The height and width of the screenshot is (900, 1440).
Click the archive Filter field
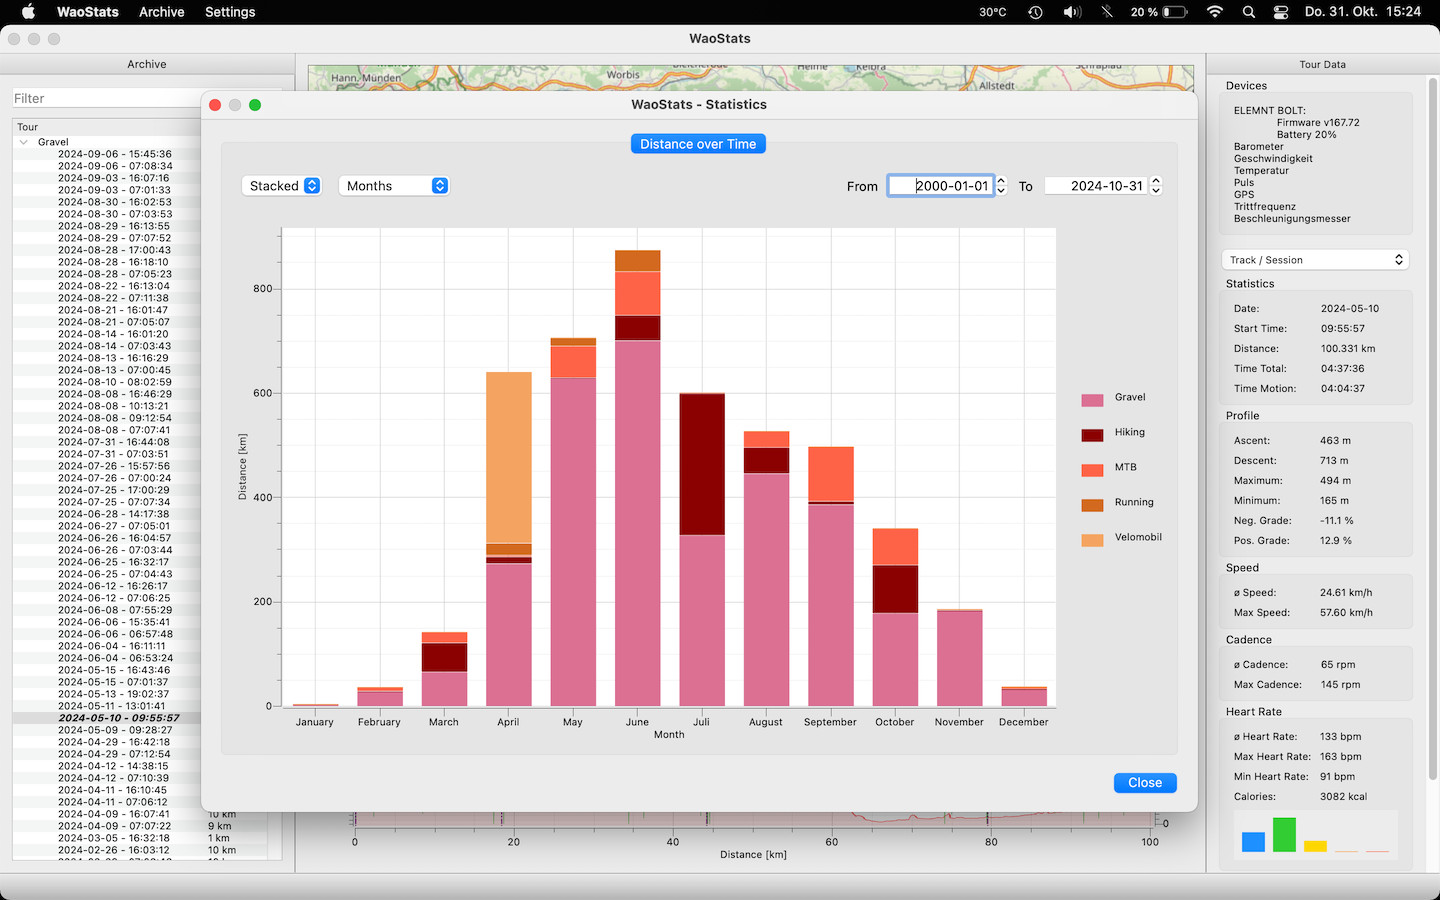coord(106,98)
